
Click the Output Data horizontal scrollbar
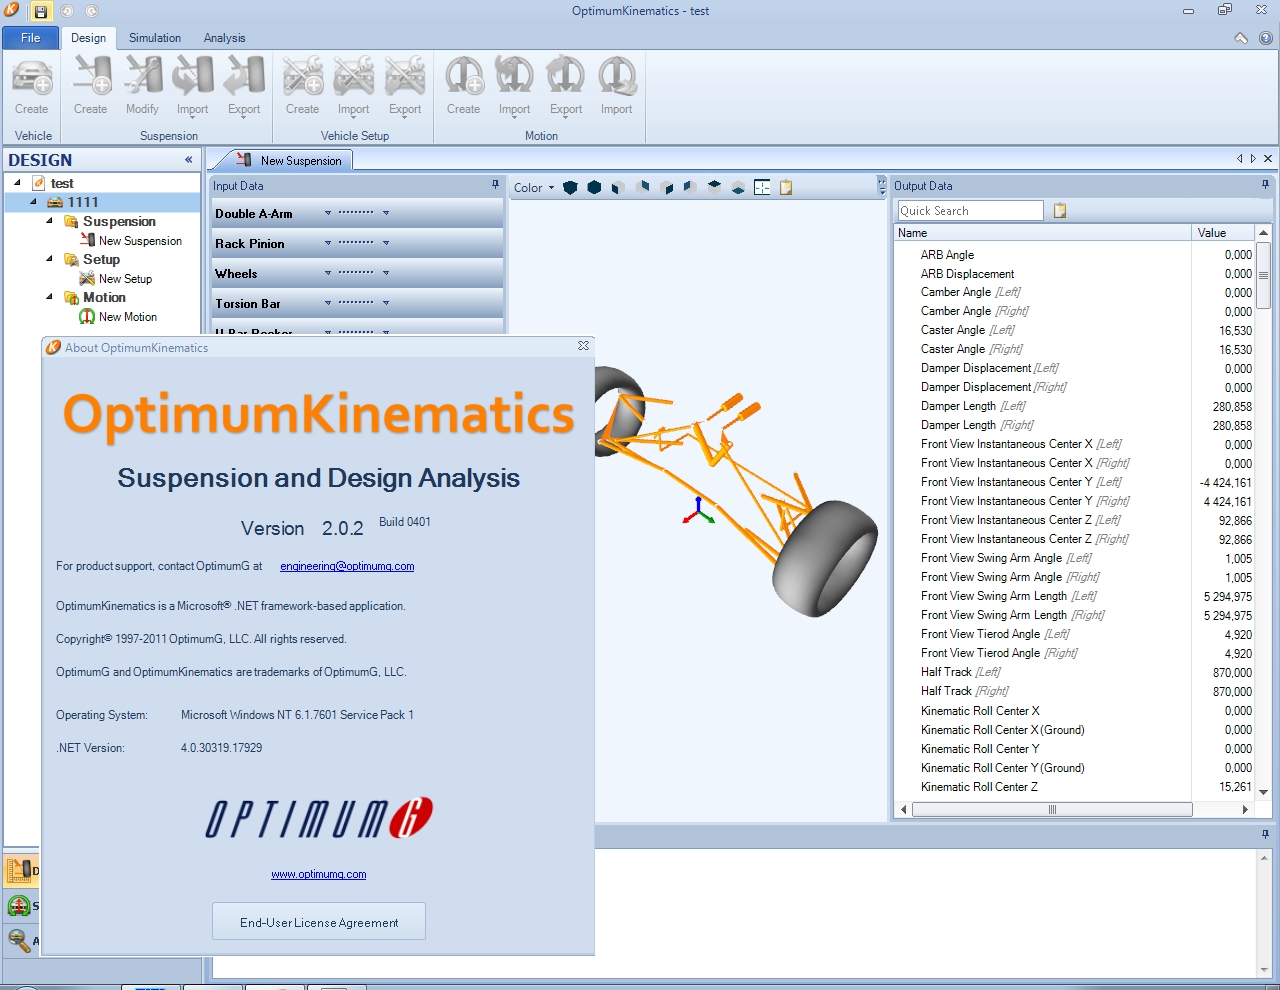[x=1052, y=810]
